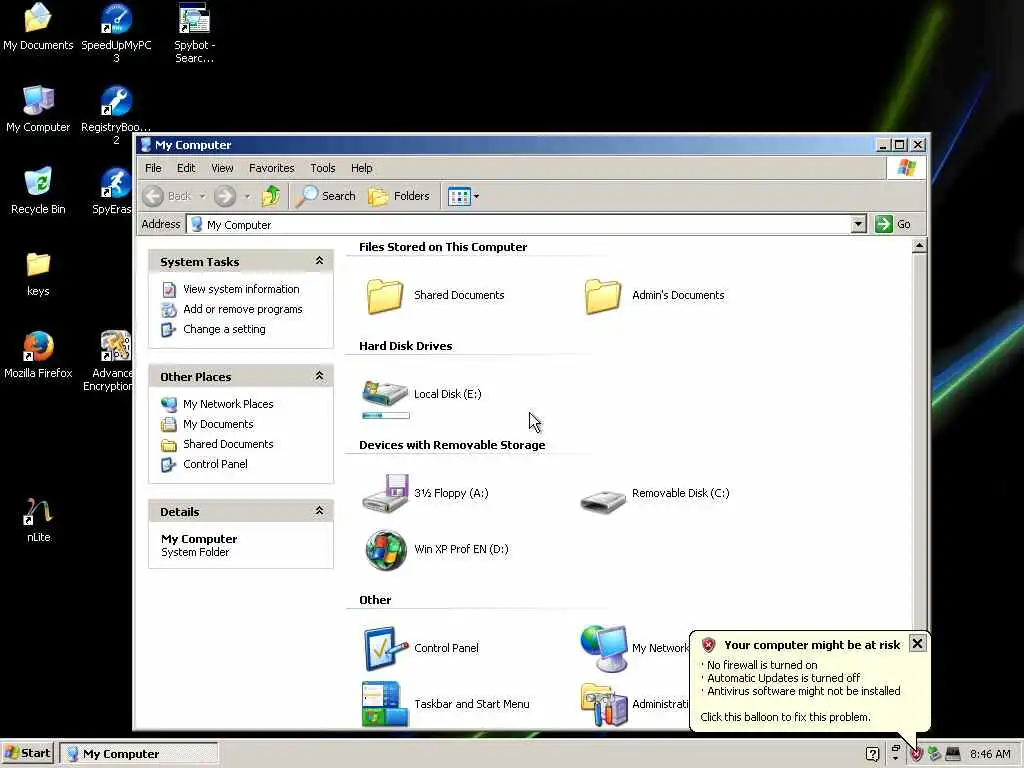Image resolution: width=1024 pixels, height=768 pixels.
Task: Click the red security shield tray icon
Action: click(916, 754)
